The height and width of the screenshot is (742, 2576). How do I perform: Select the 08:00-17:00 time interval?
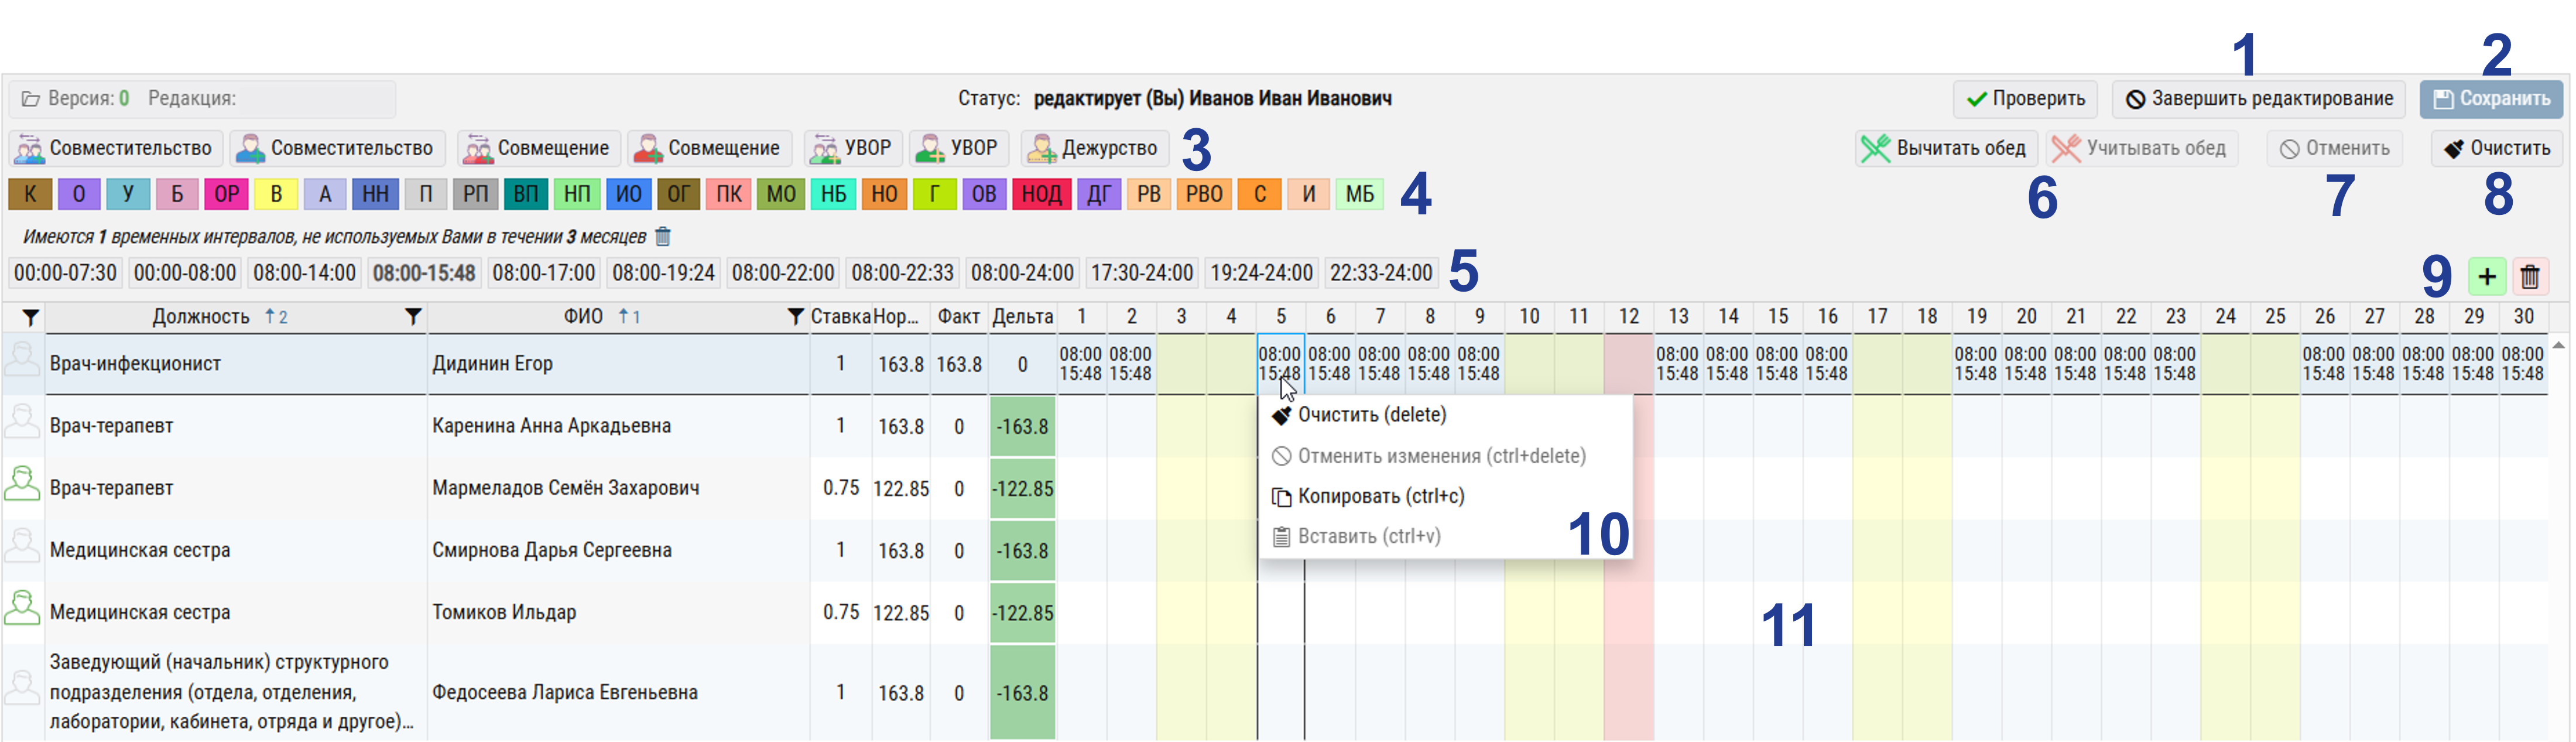[x=544, y=273]
